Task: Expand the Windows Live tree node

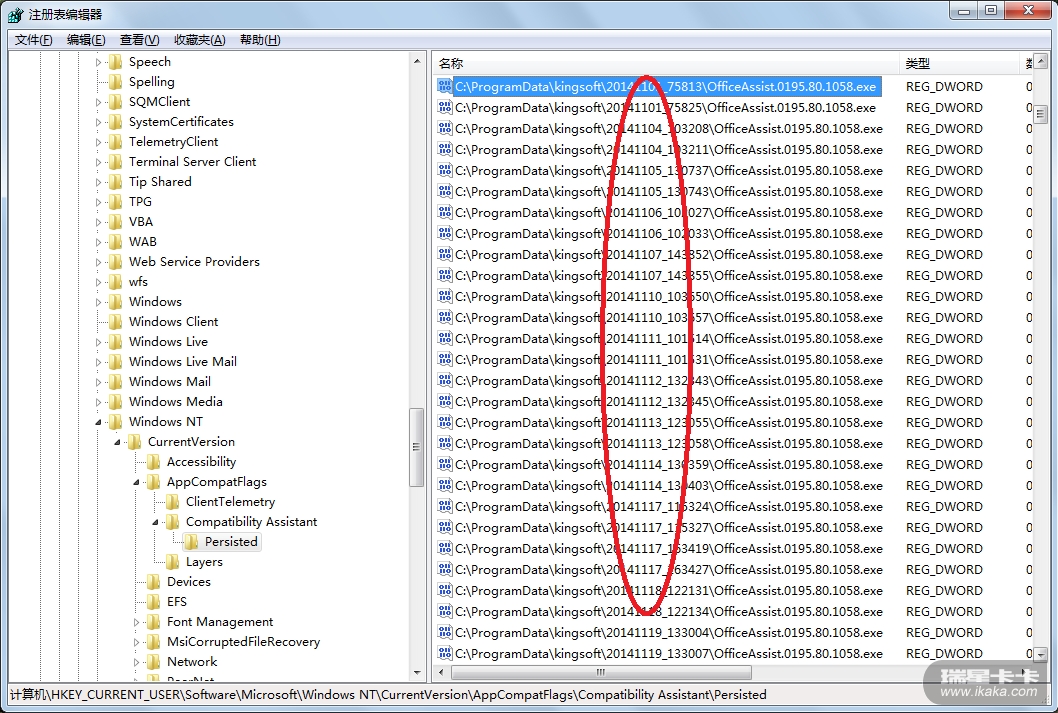Action: tap(99, 342)
